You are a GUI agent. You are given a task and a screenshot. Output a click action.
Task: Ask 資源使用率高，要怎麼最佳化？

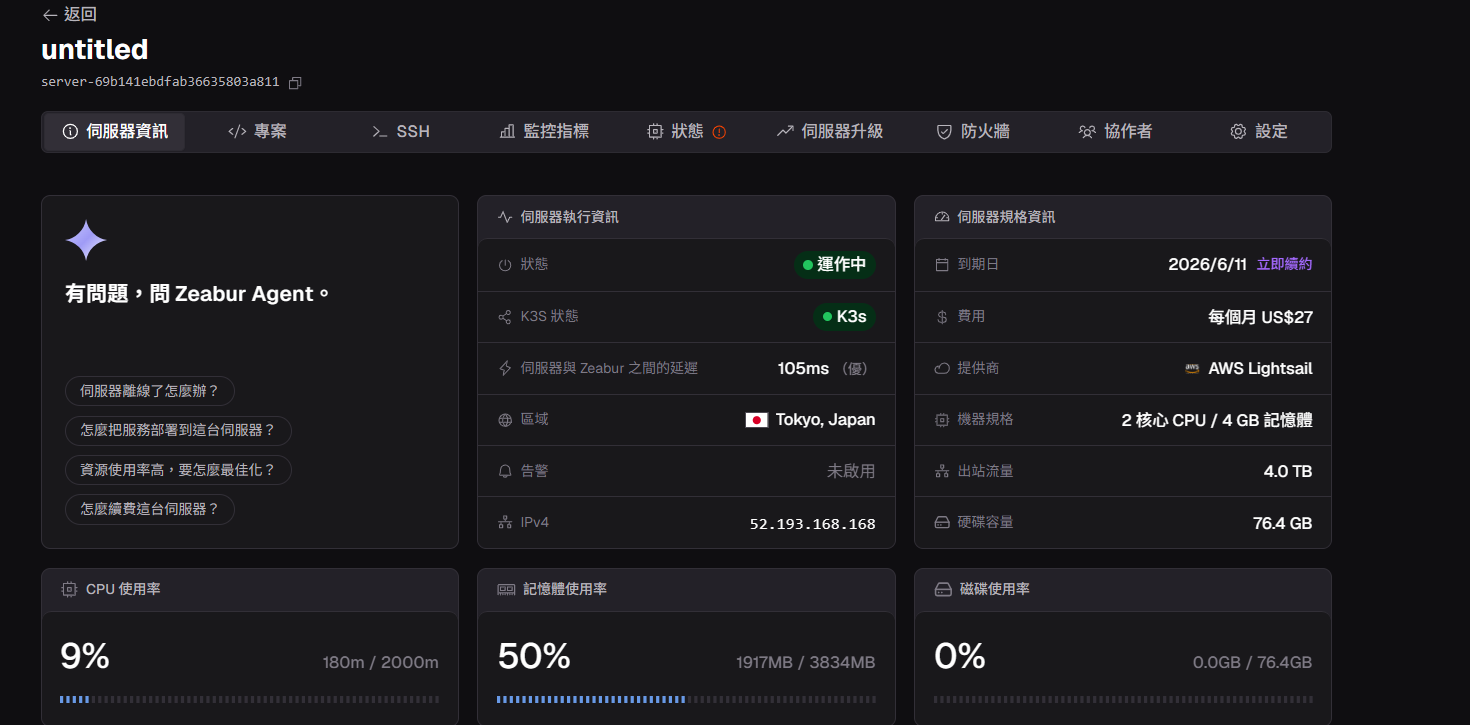178,470
